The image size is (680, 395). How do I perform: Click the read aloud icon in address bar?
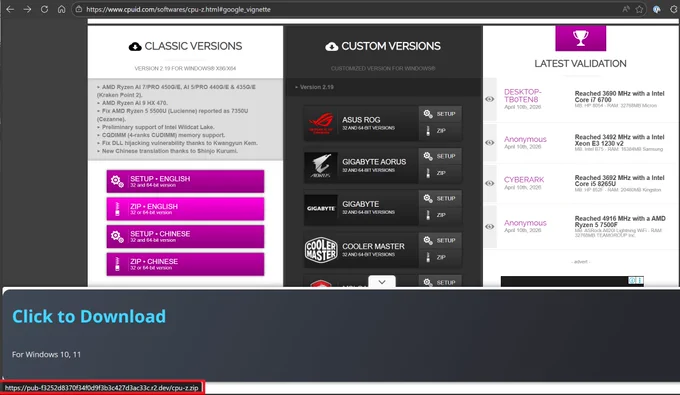click(x=626, y=9)
